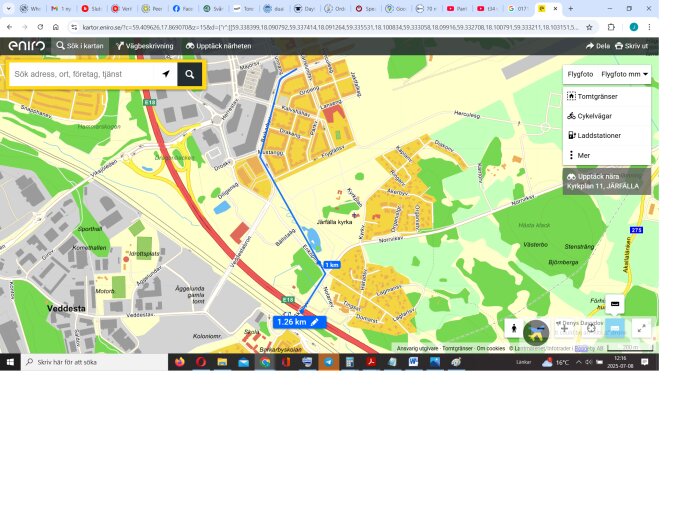This screenshot has width=700, height=525.
Task: Open Opera from the taskbar
Action: [201, 362]
